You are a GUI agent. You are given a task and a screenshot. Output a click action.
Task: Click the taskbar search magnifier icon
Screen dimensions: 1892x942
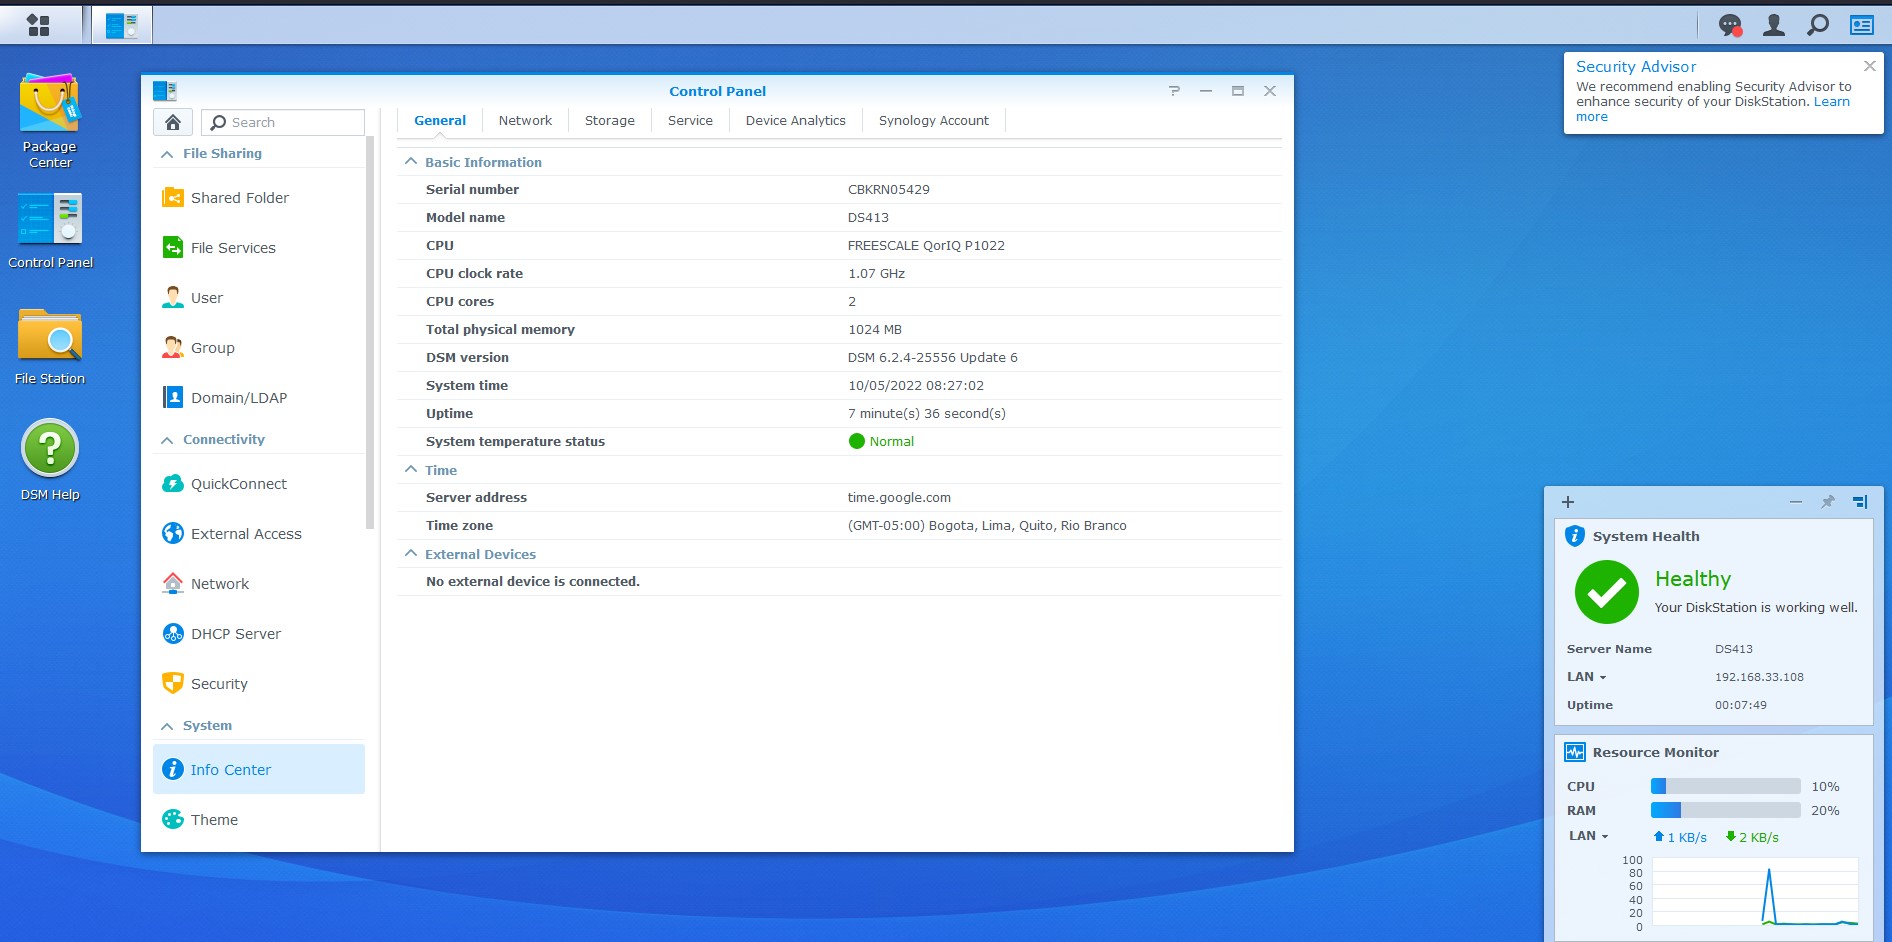(1818, 25)
